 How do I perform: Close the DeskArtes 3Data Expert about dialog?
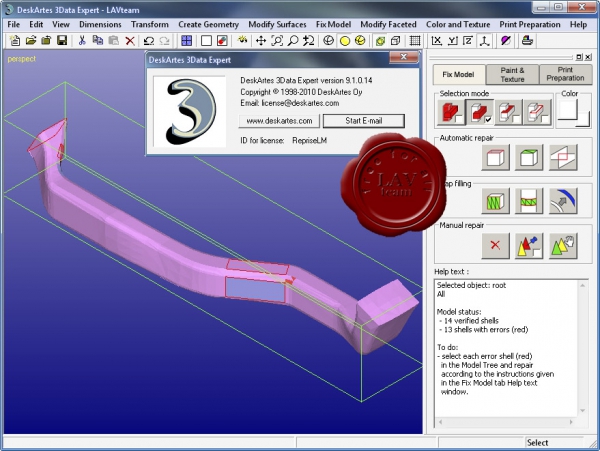click(x=403, y=57)
